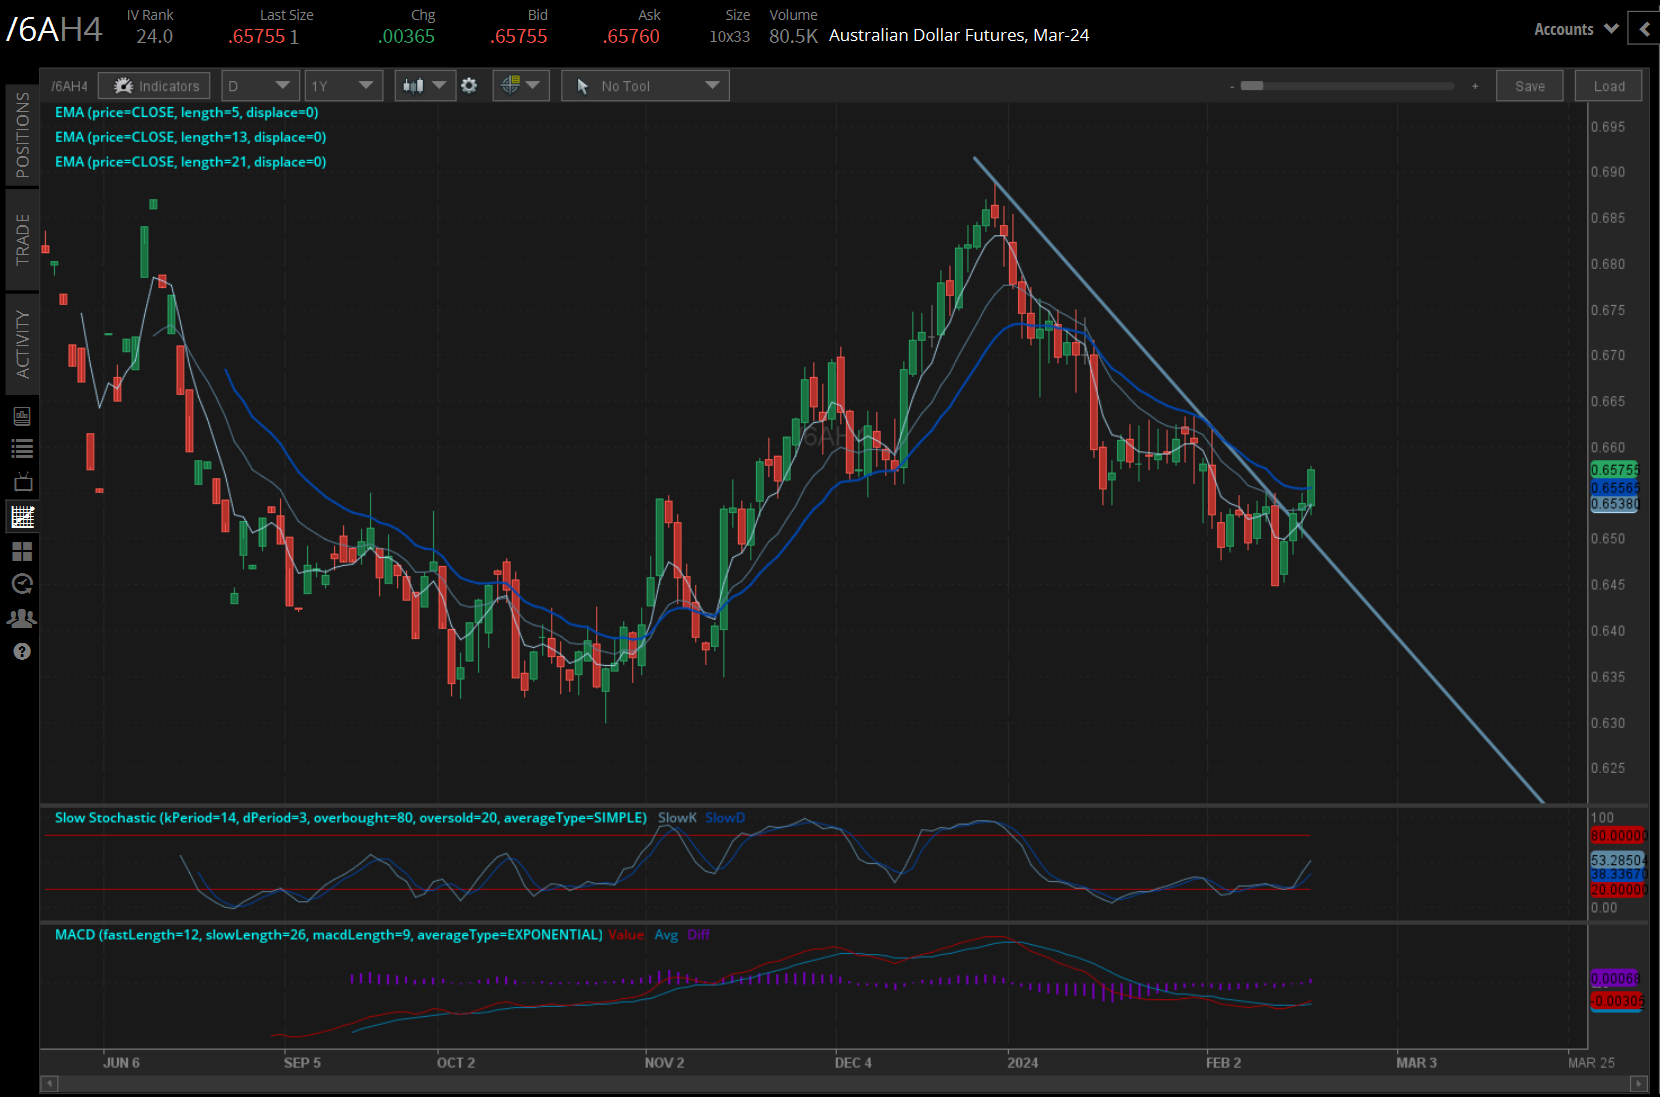Collapse the right panel with chevron arrow
1660x1097 pixels.
click(1644, 29)
